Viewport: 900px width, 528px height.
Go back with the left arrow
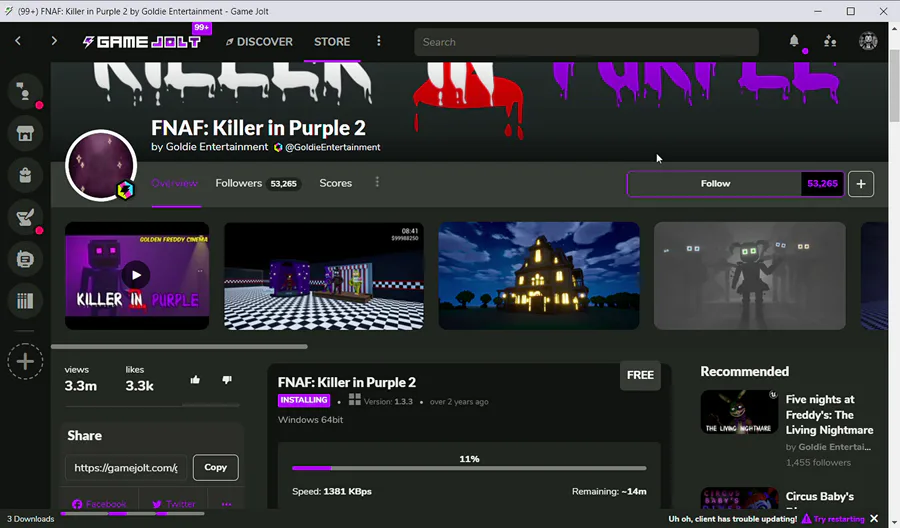18,41
